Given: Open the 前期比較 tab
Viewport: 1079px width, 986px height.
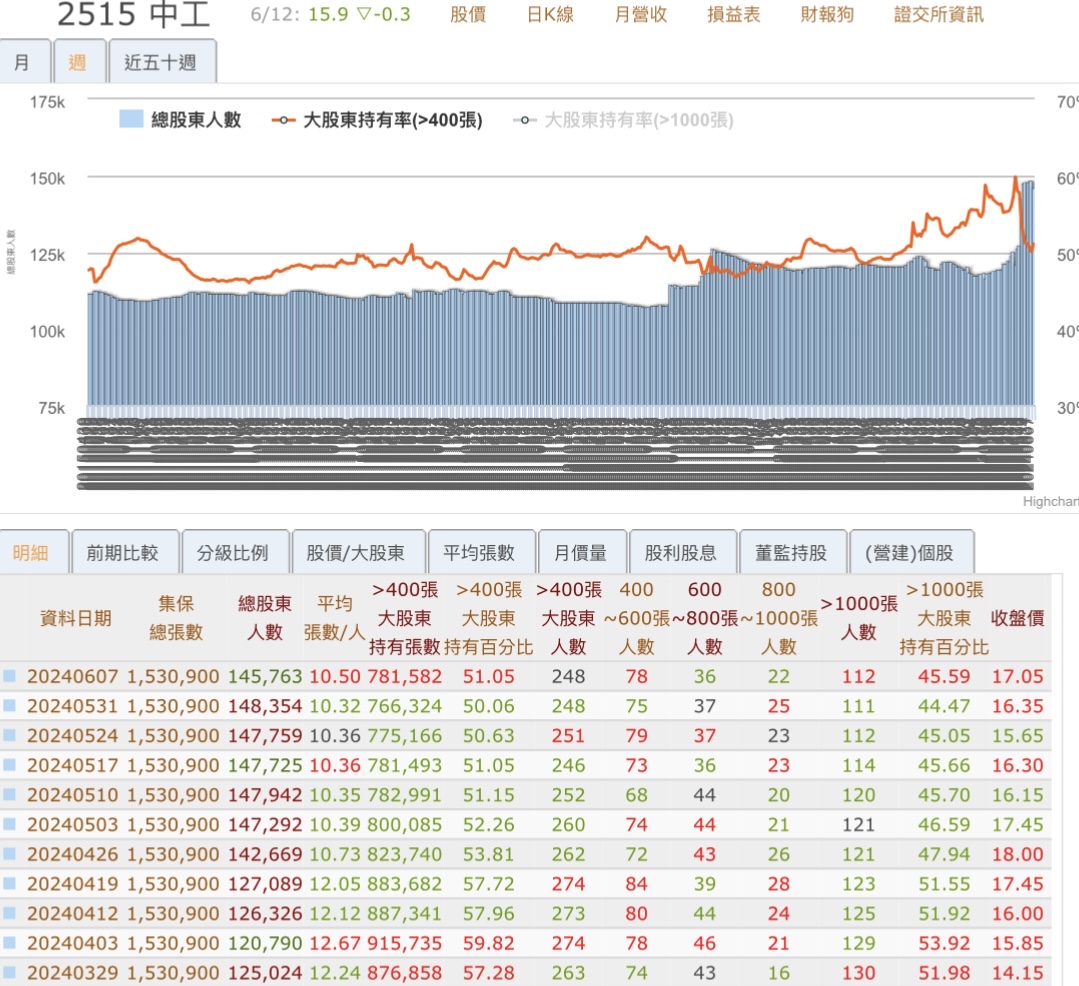Looking at the screenshot, I should coord(125,550).
